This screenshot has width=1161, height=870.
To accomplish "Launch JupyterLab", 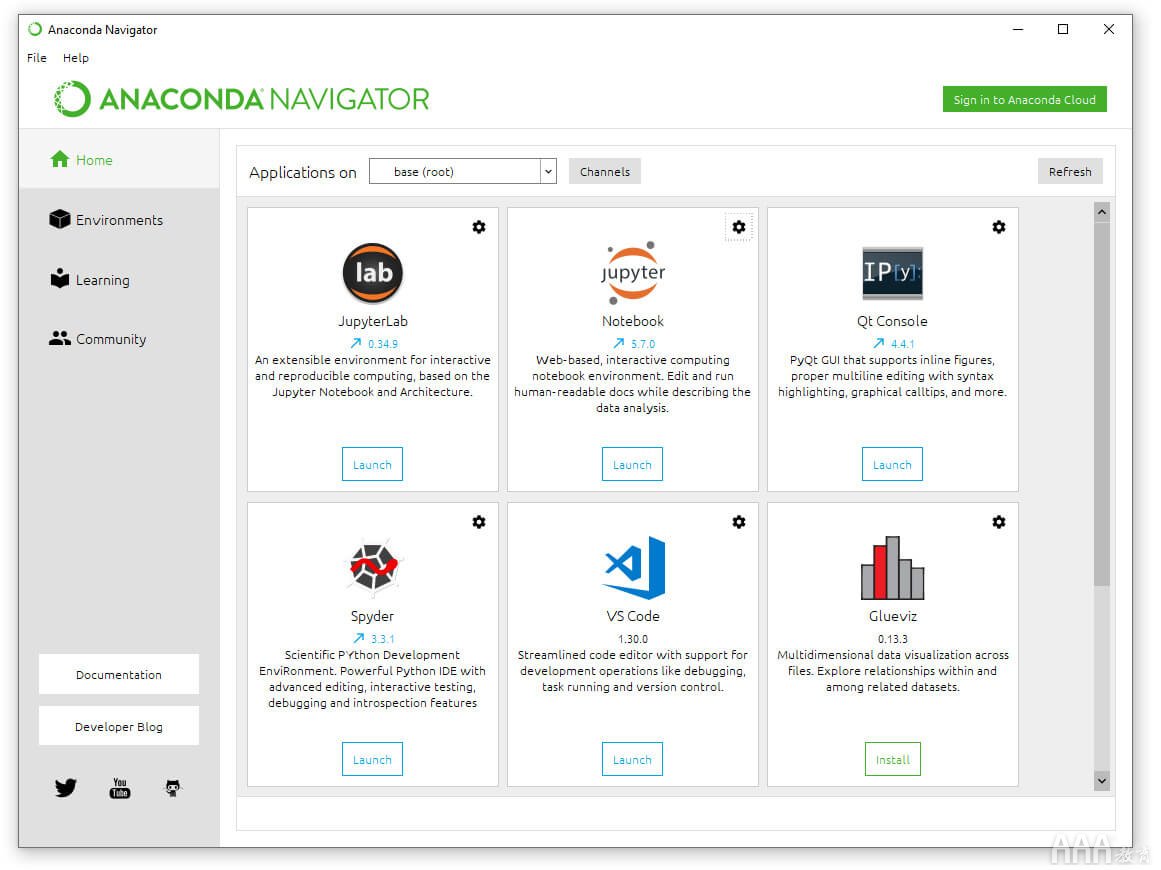I will coord(372,464).
